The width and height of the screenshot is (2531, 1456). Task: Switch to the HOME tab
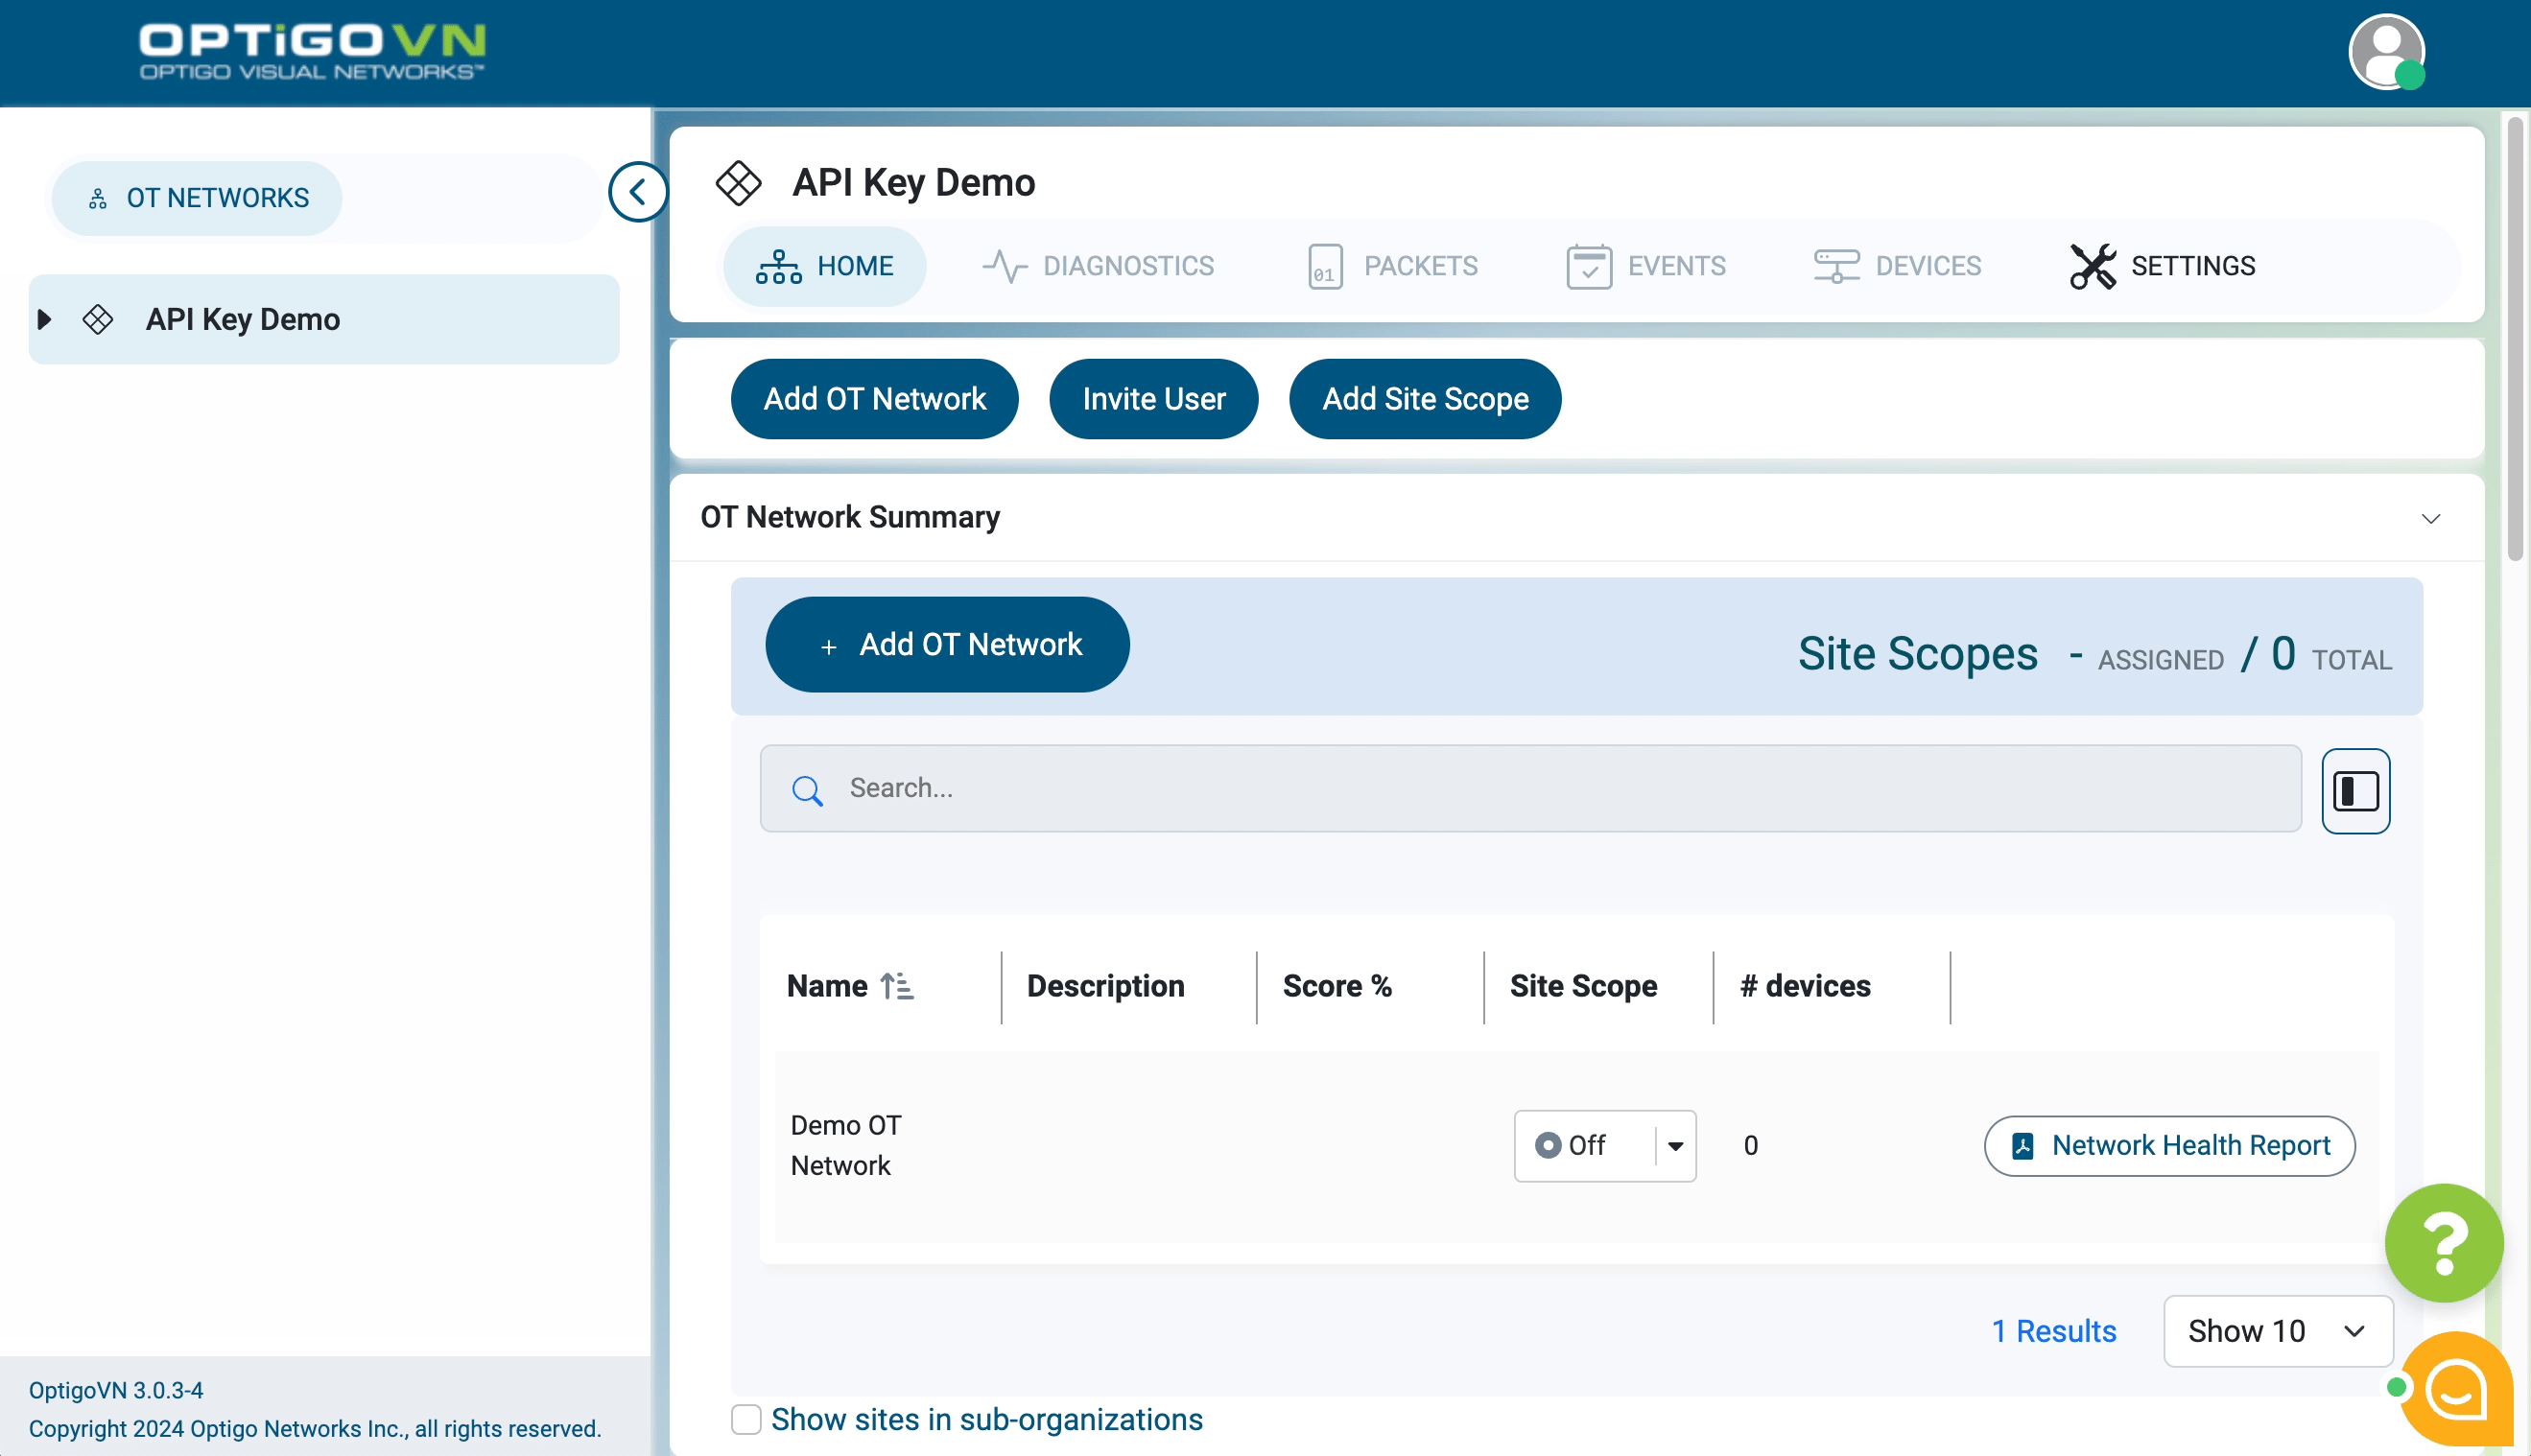824,266
